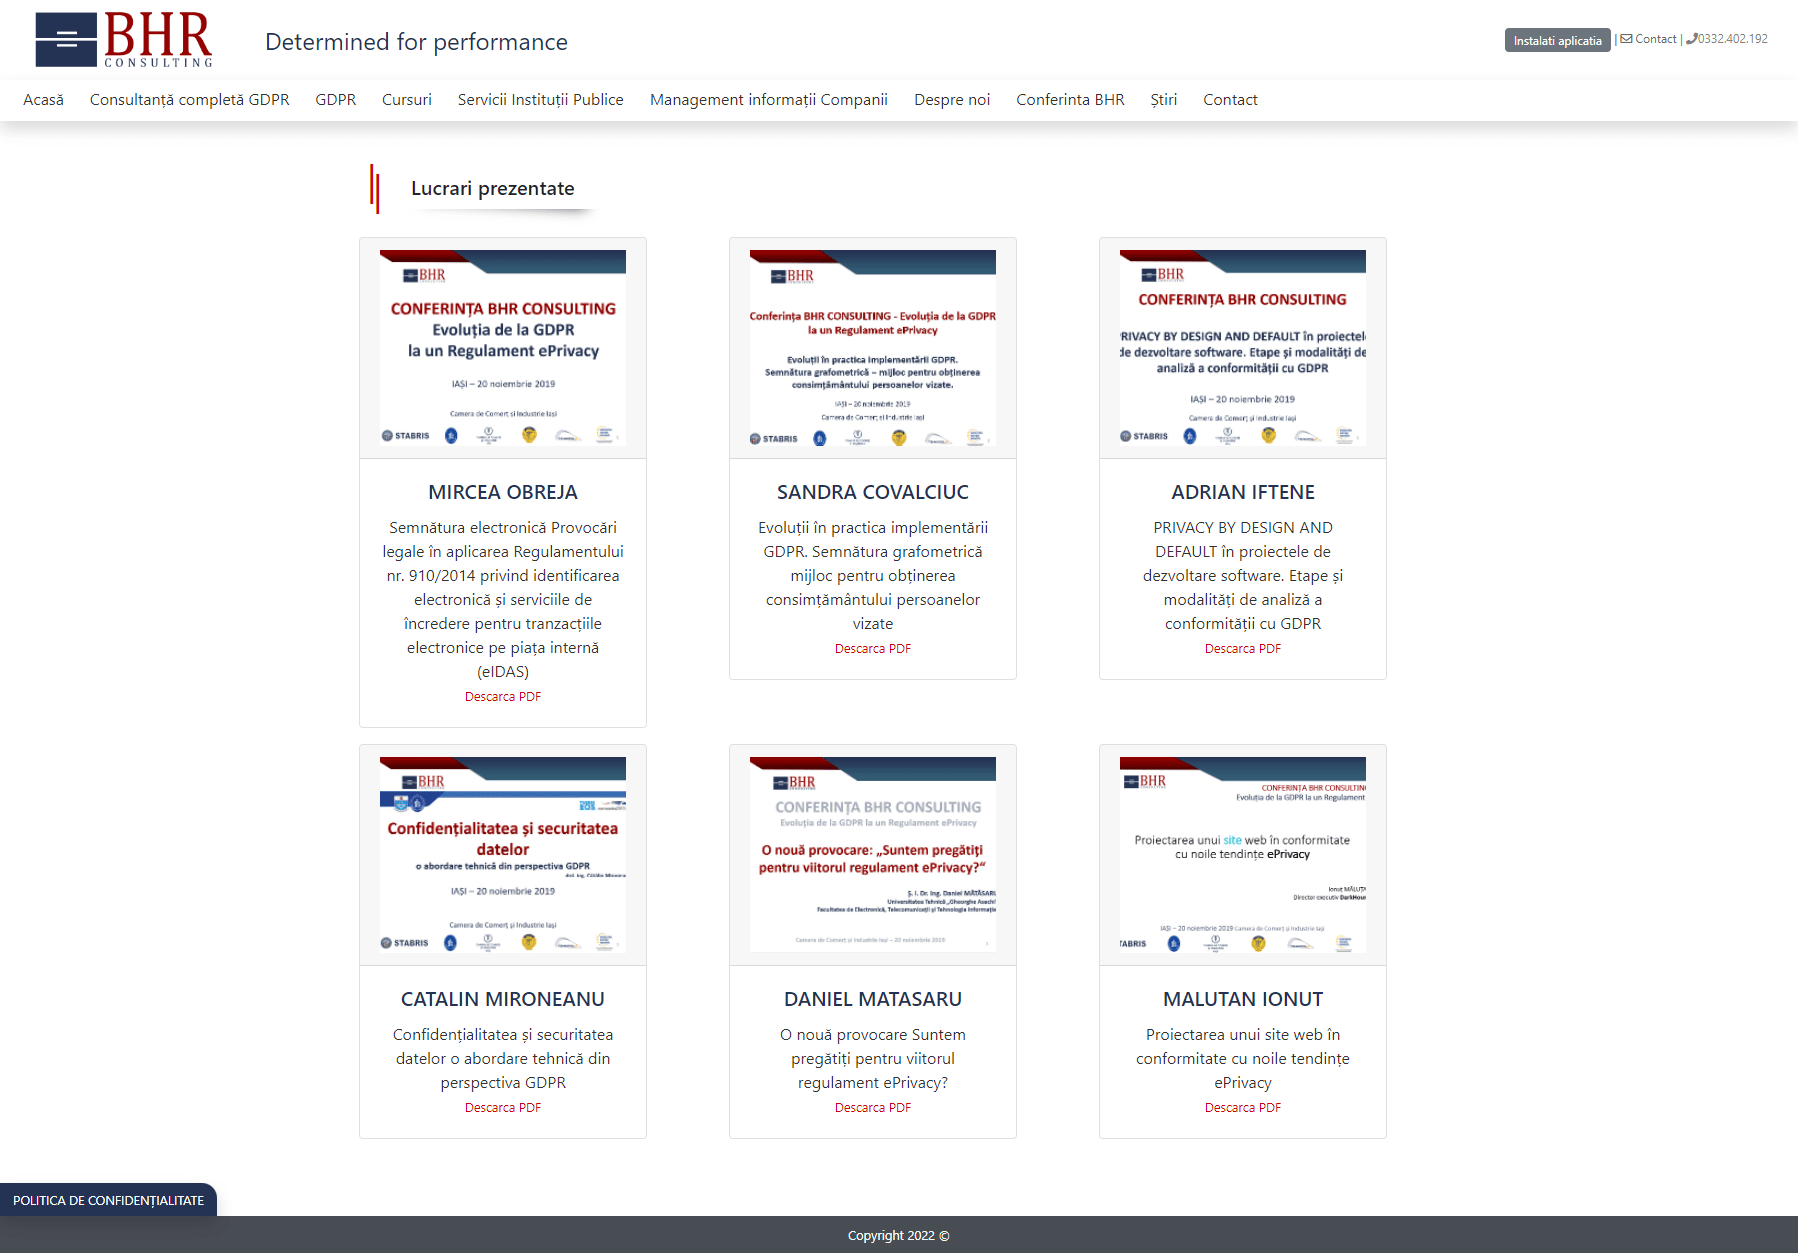Viewport: 1798px width, 1253px height.
Task: Click Malutan Ionut's Proiectarea unui site description
Action: coord(1243,1059)
